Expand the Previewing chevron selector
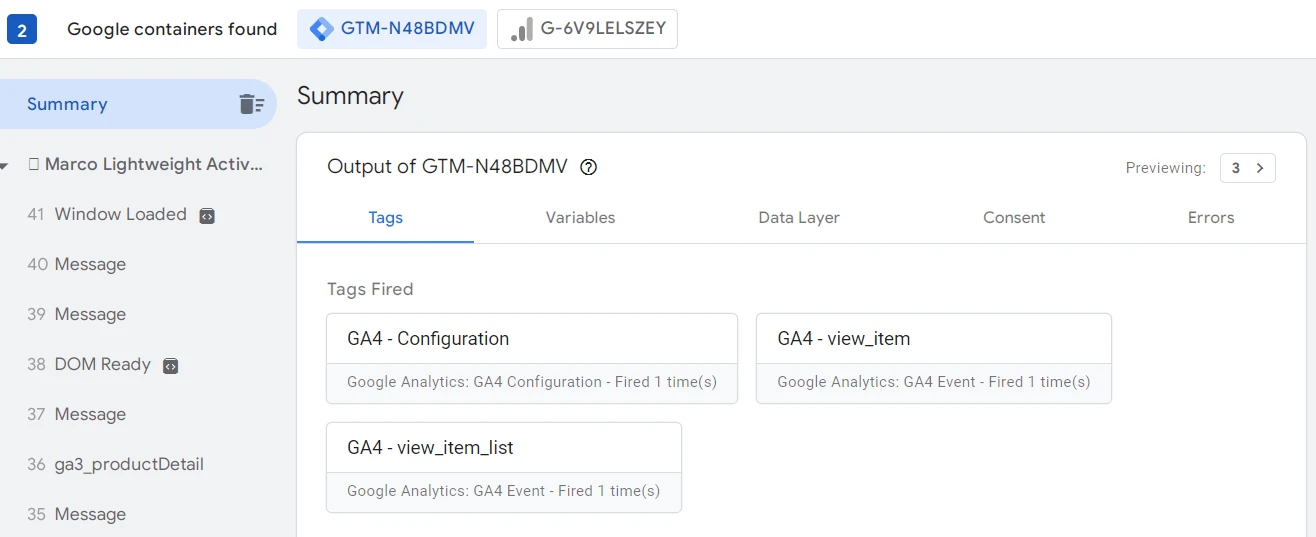The image size is (1316, 537). pos(1259,168)
